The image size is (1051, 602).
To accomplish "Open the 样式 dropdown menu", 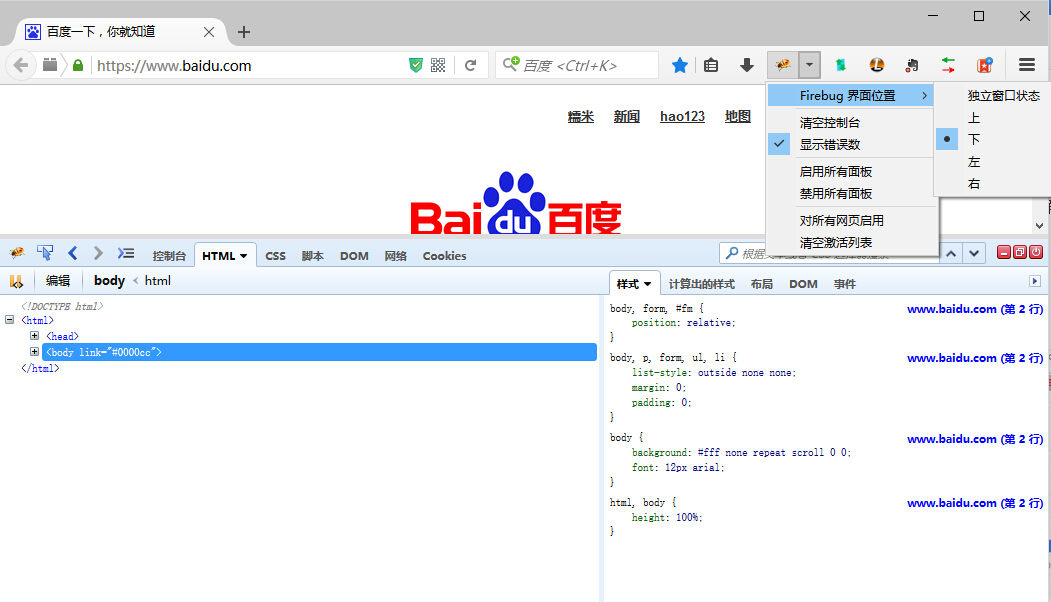I will coord(635,283).
